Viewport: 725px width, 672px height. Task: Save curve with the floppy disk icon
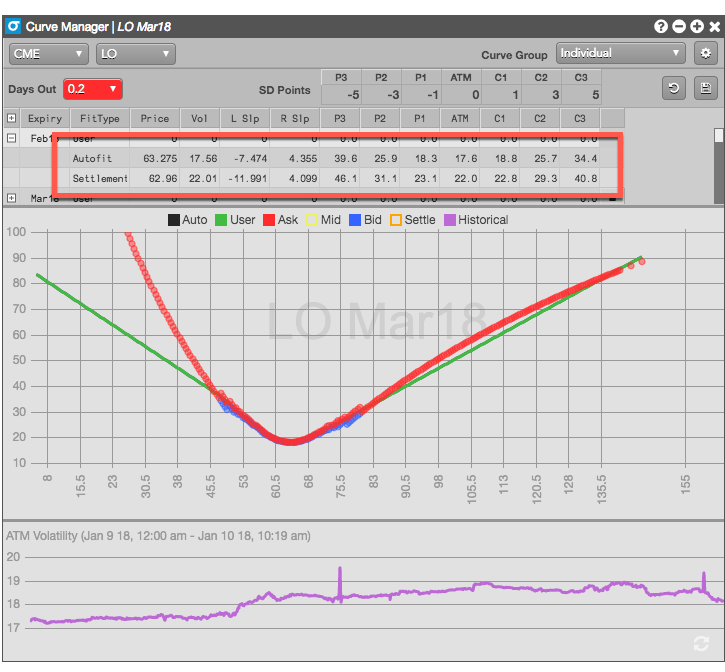706,88
